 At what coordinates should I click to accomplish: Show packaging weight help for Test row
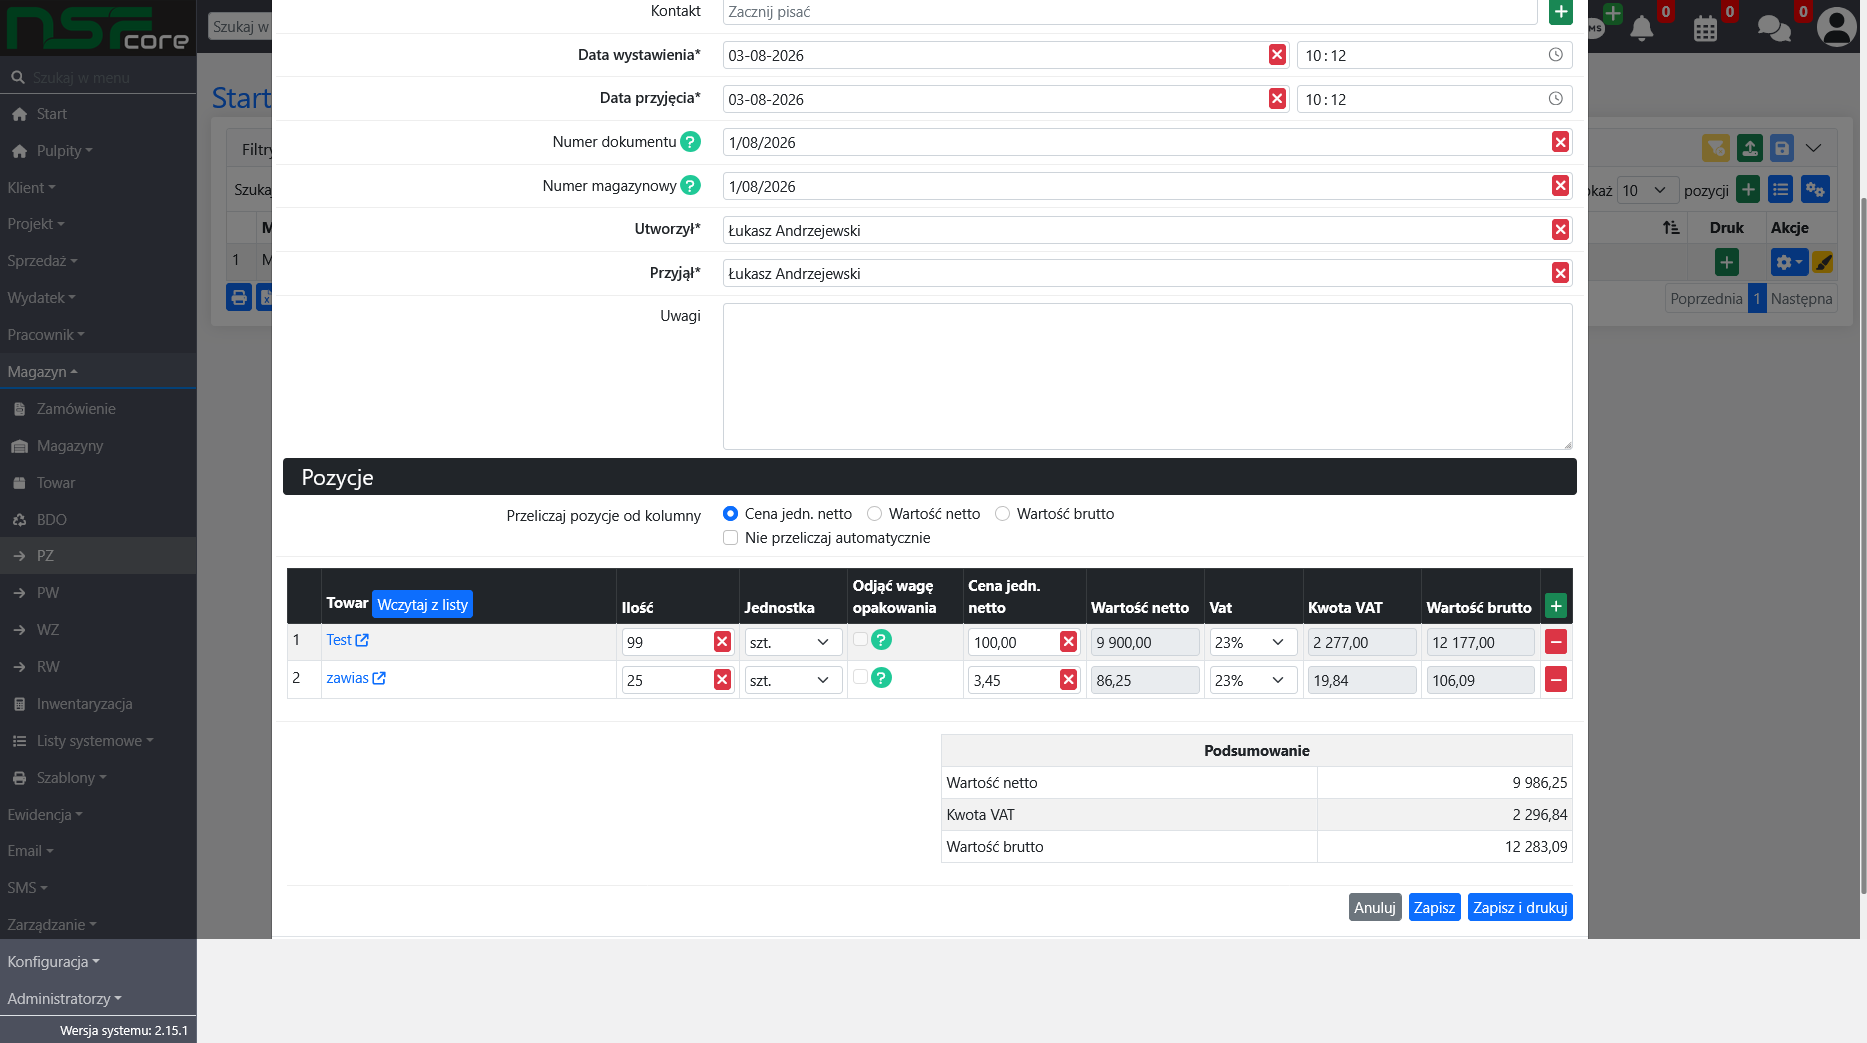click(881, 640)
